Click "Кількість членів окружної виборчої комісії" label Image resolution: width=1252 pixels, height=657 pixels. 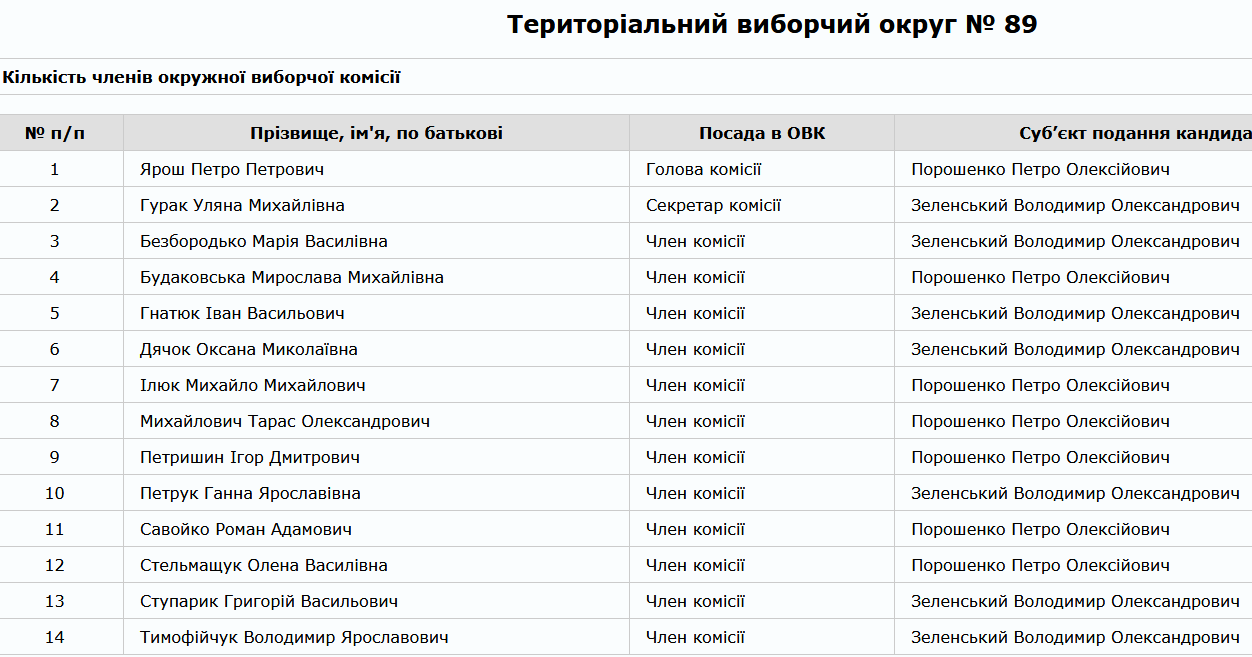tap(201, 77)
